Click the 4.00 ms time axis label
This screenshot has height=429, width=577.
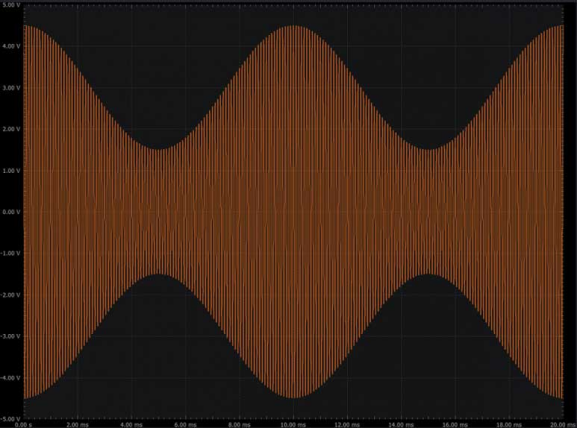click(132, 425)
